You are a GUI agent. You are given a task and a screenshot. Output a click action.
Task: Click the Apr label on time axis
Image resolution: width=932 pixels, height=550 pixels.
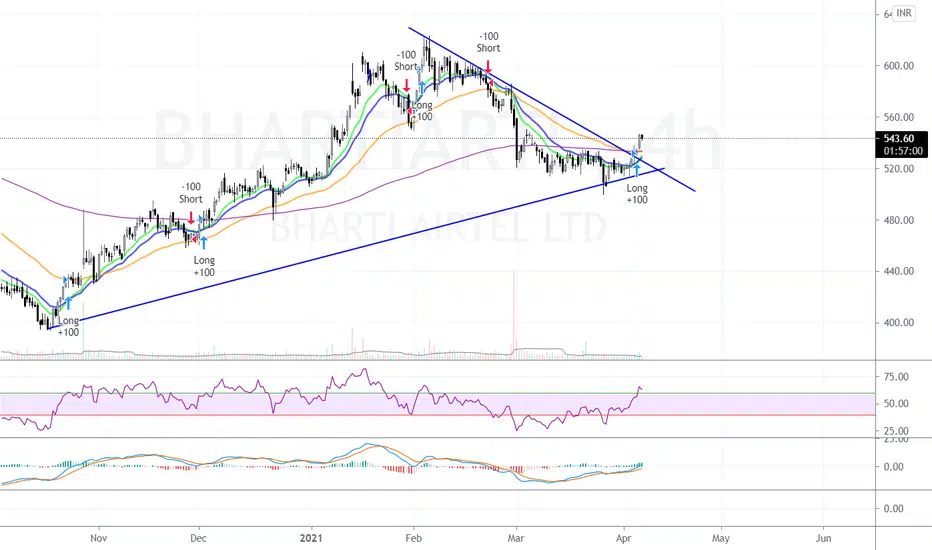pyautogui.click(x=624, y=538)
